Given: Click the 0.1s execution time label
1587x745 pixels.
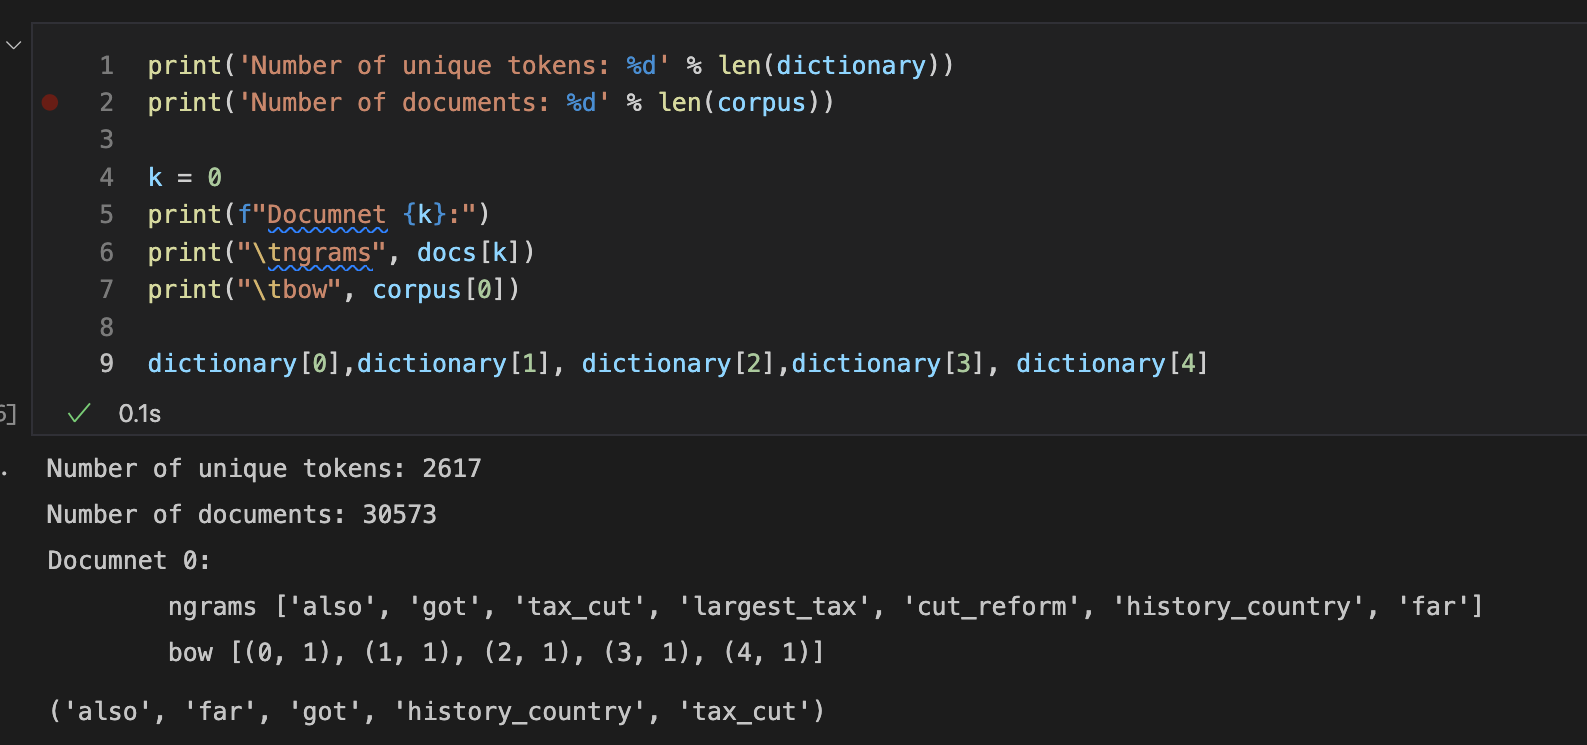Looking at the screenshot, I should tap(139, 414).
